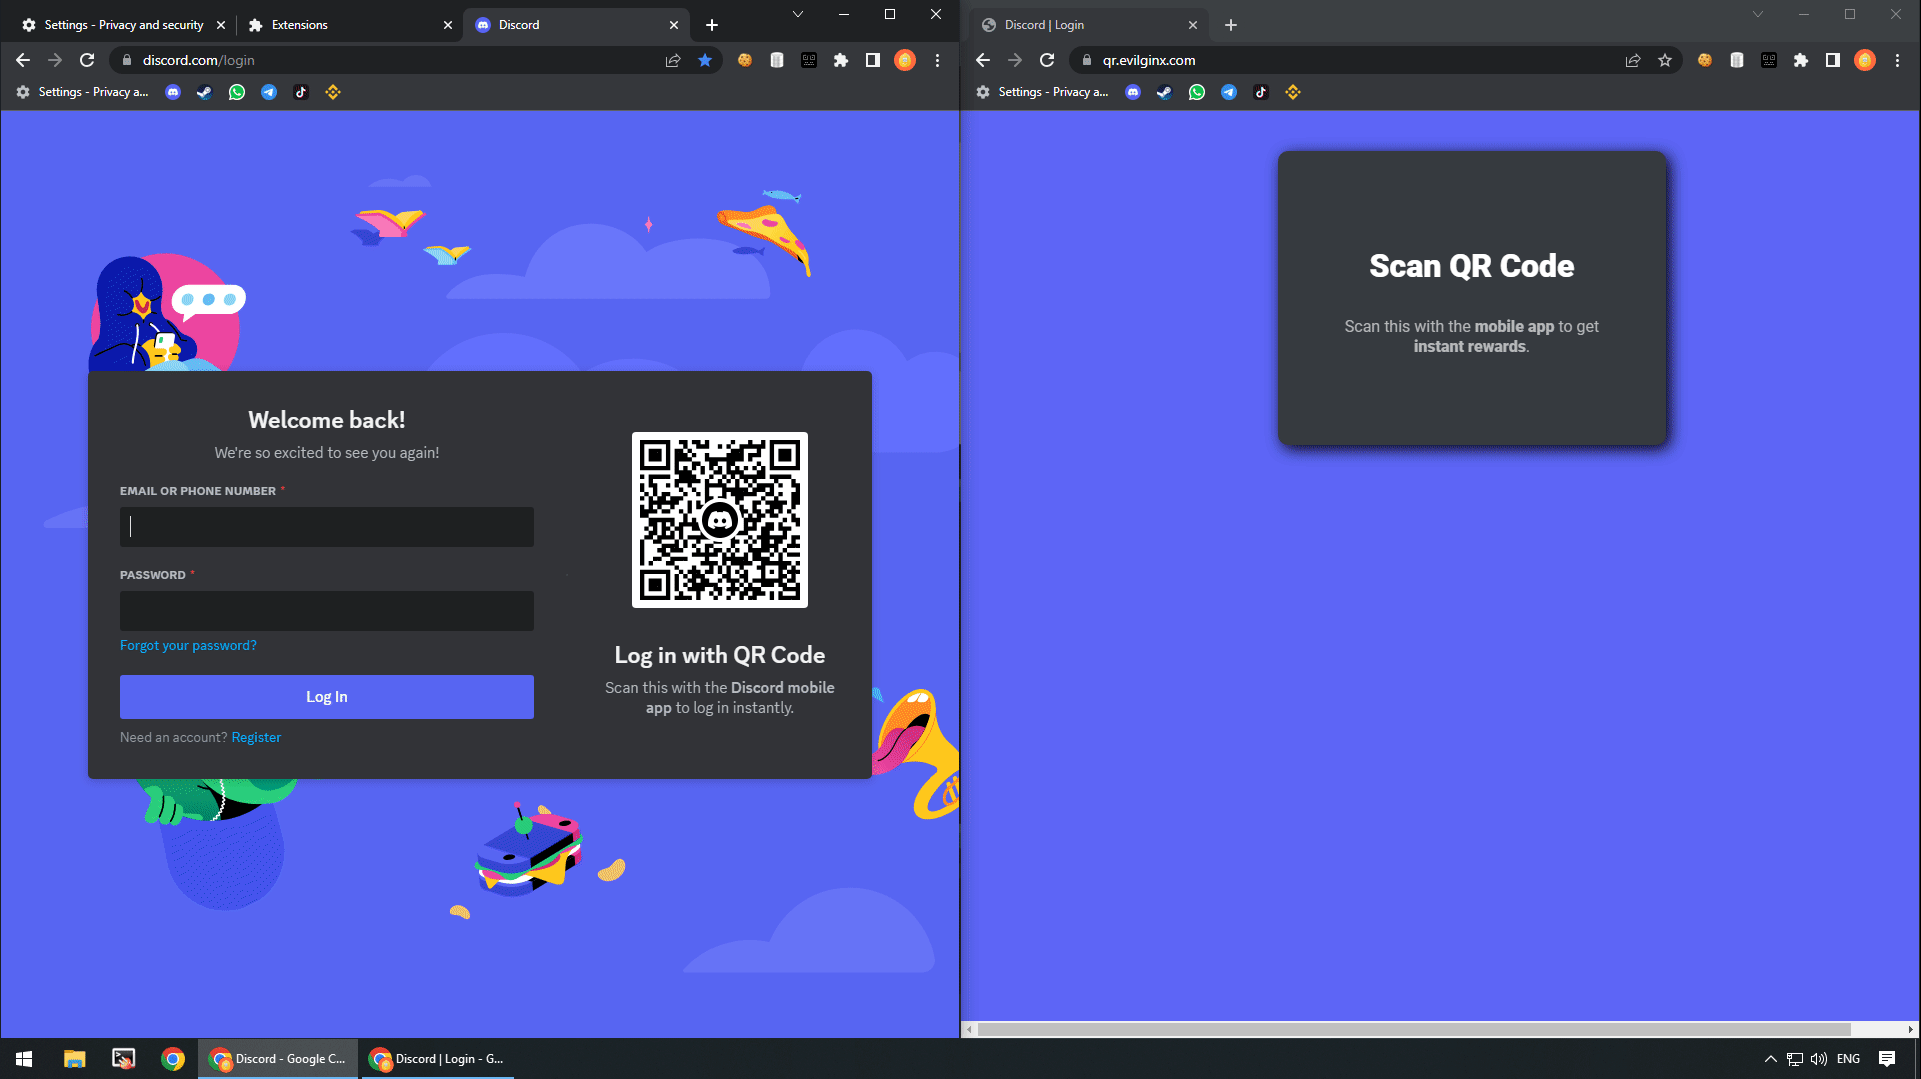Screen dimensions: 1921x1079
Task: Open Telegram bookmark in left bookmarks bar
Action: (x=269, y=92)
